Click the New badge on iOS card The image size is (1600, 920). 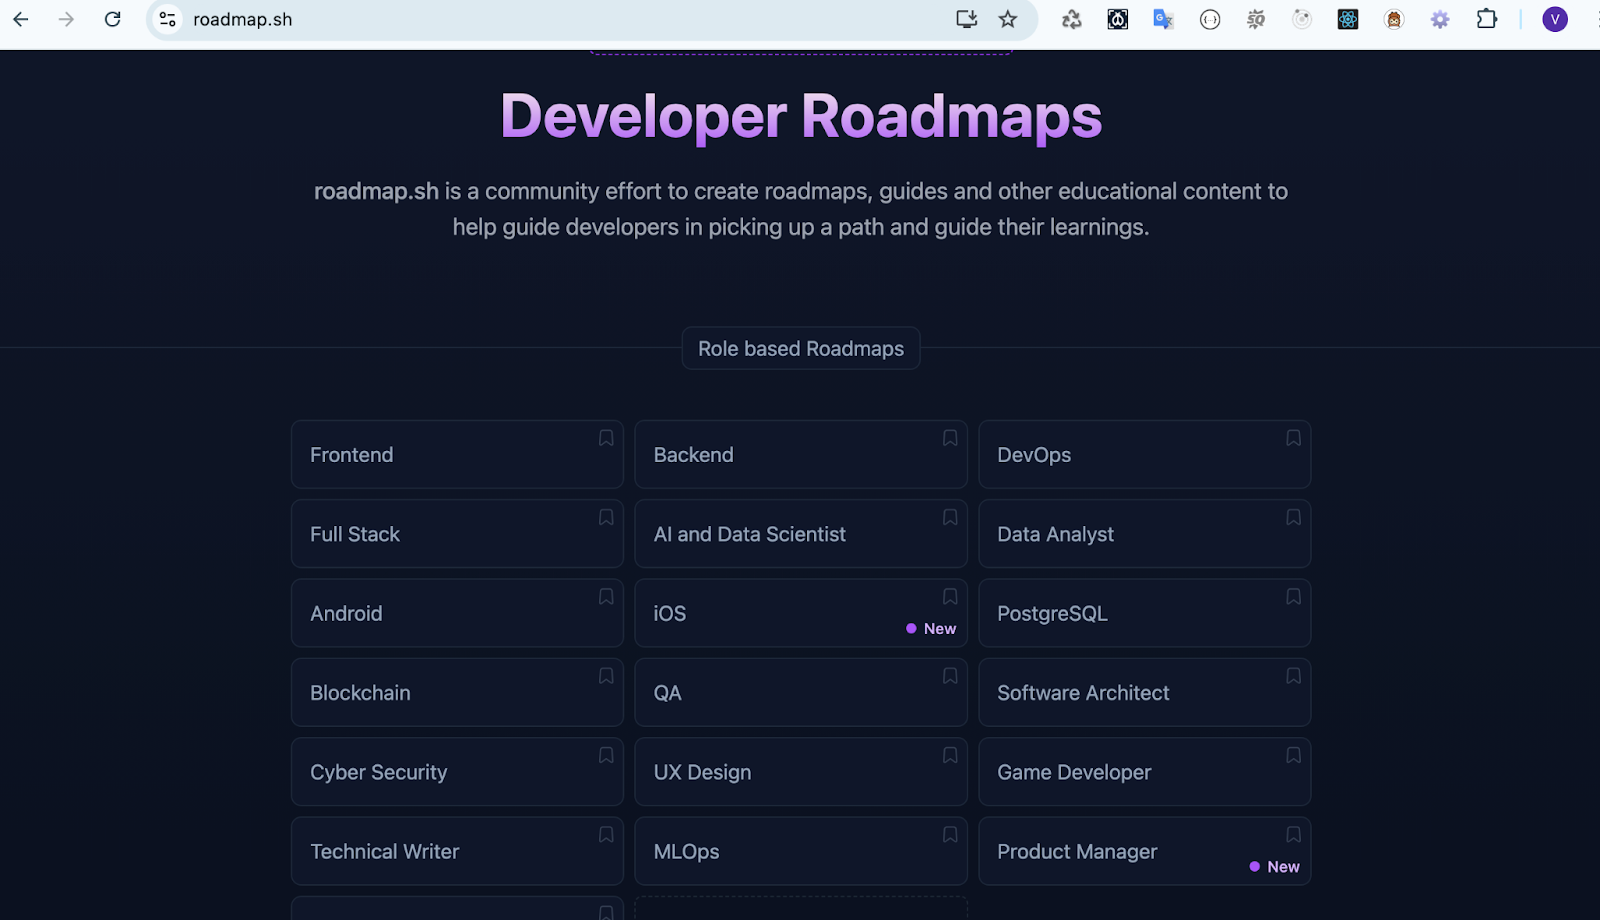[931, 628]
